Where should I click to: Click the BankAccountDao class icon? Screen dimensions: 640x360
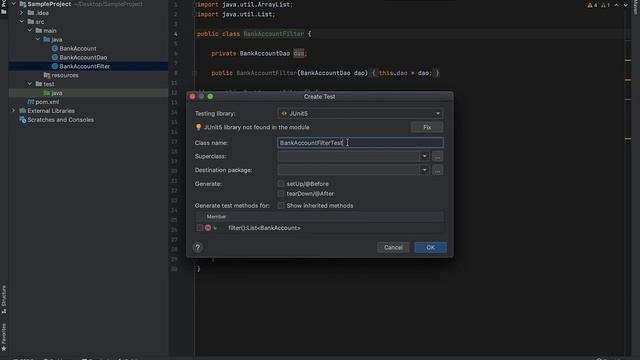point(55,58)
